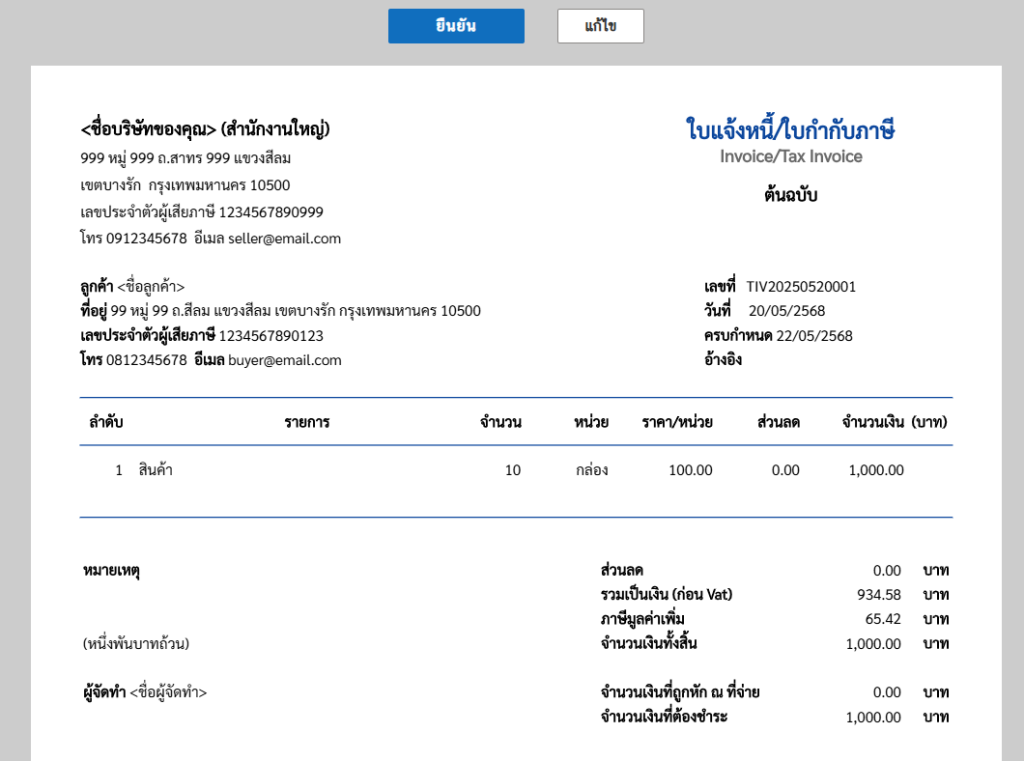Click item name สินค้า in row 1
1024x761 pixels.
click(155, 470)
